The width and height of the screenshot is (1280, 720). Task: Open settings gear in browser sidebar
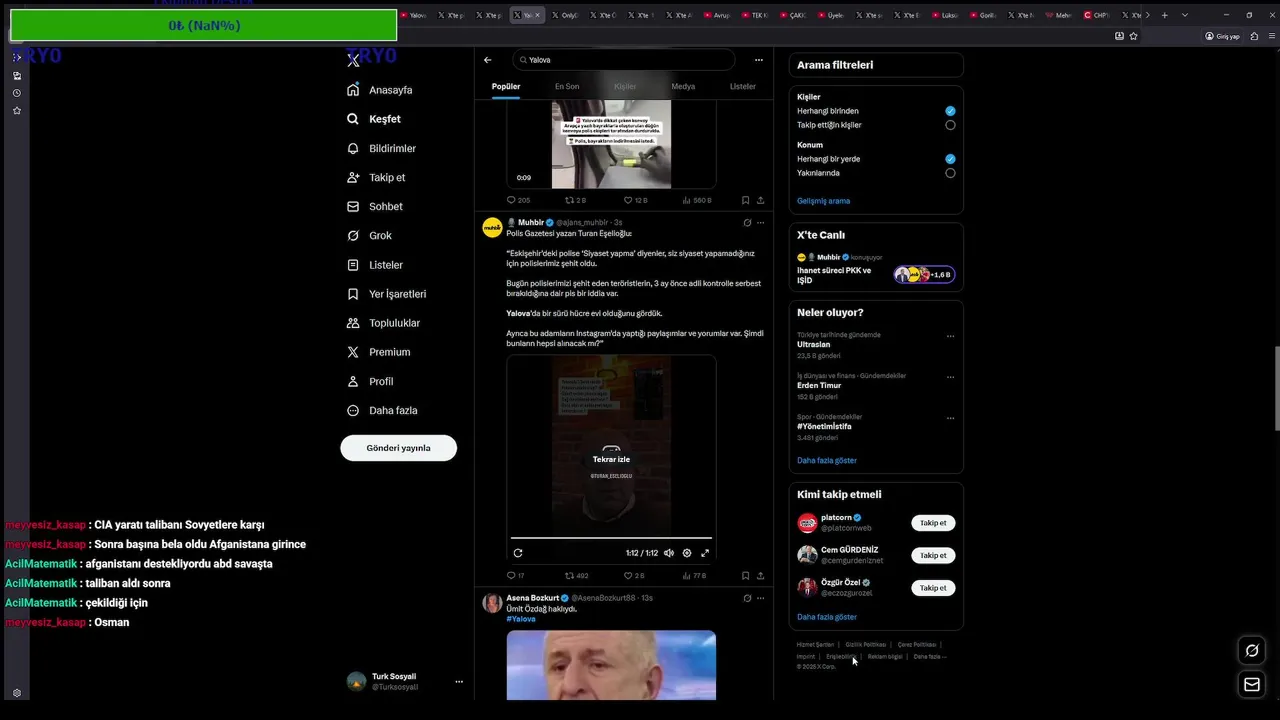[x=17, y=693]
